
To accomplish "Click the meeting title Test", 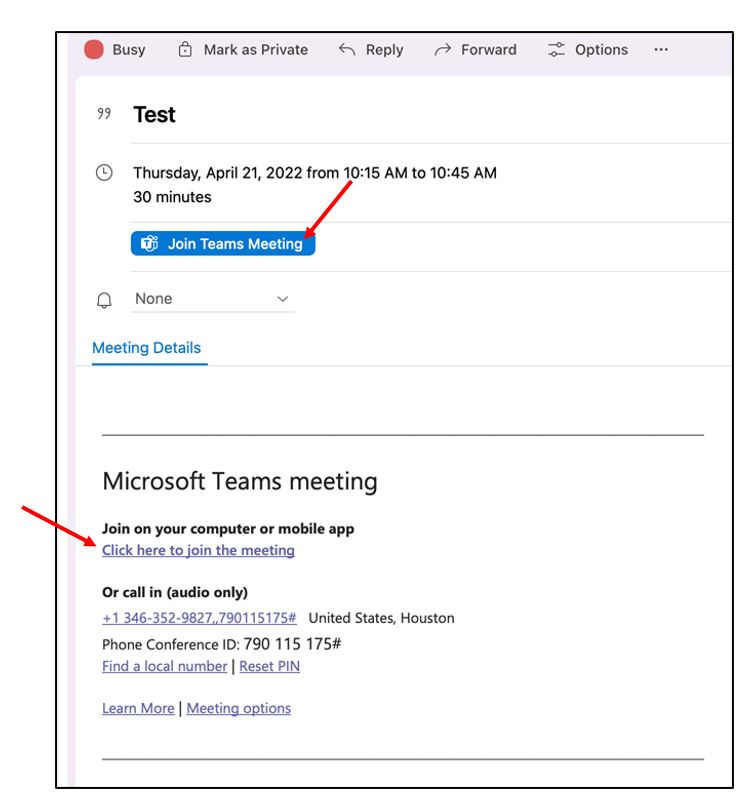I will coord(154,115).
